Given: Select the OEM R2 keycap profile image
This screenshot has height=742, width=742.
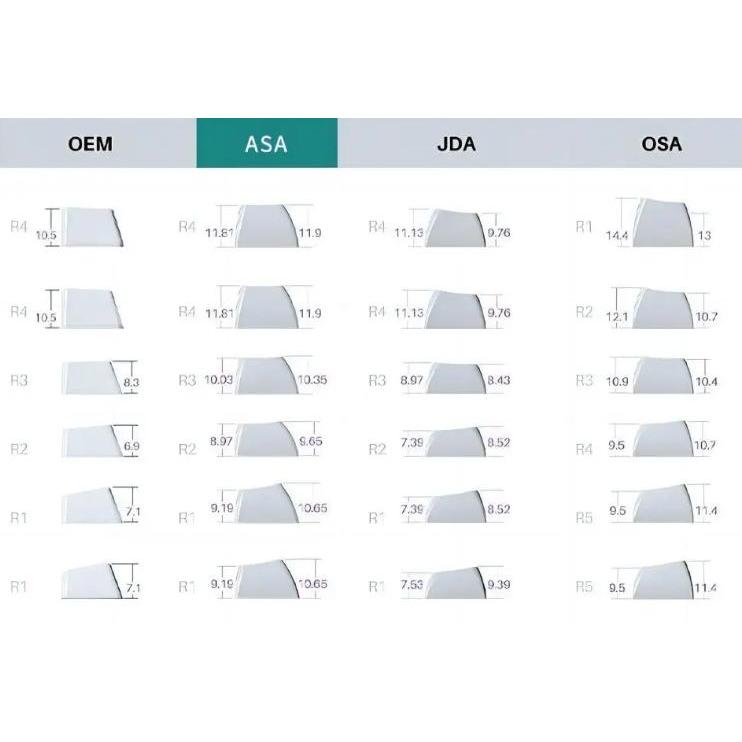Looking at the screenshot, I should [92, 442].
